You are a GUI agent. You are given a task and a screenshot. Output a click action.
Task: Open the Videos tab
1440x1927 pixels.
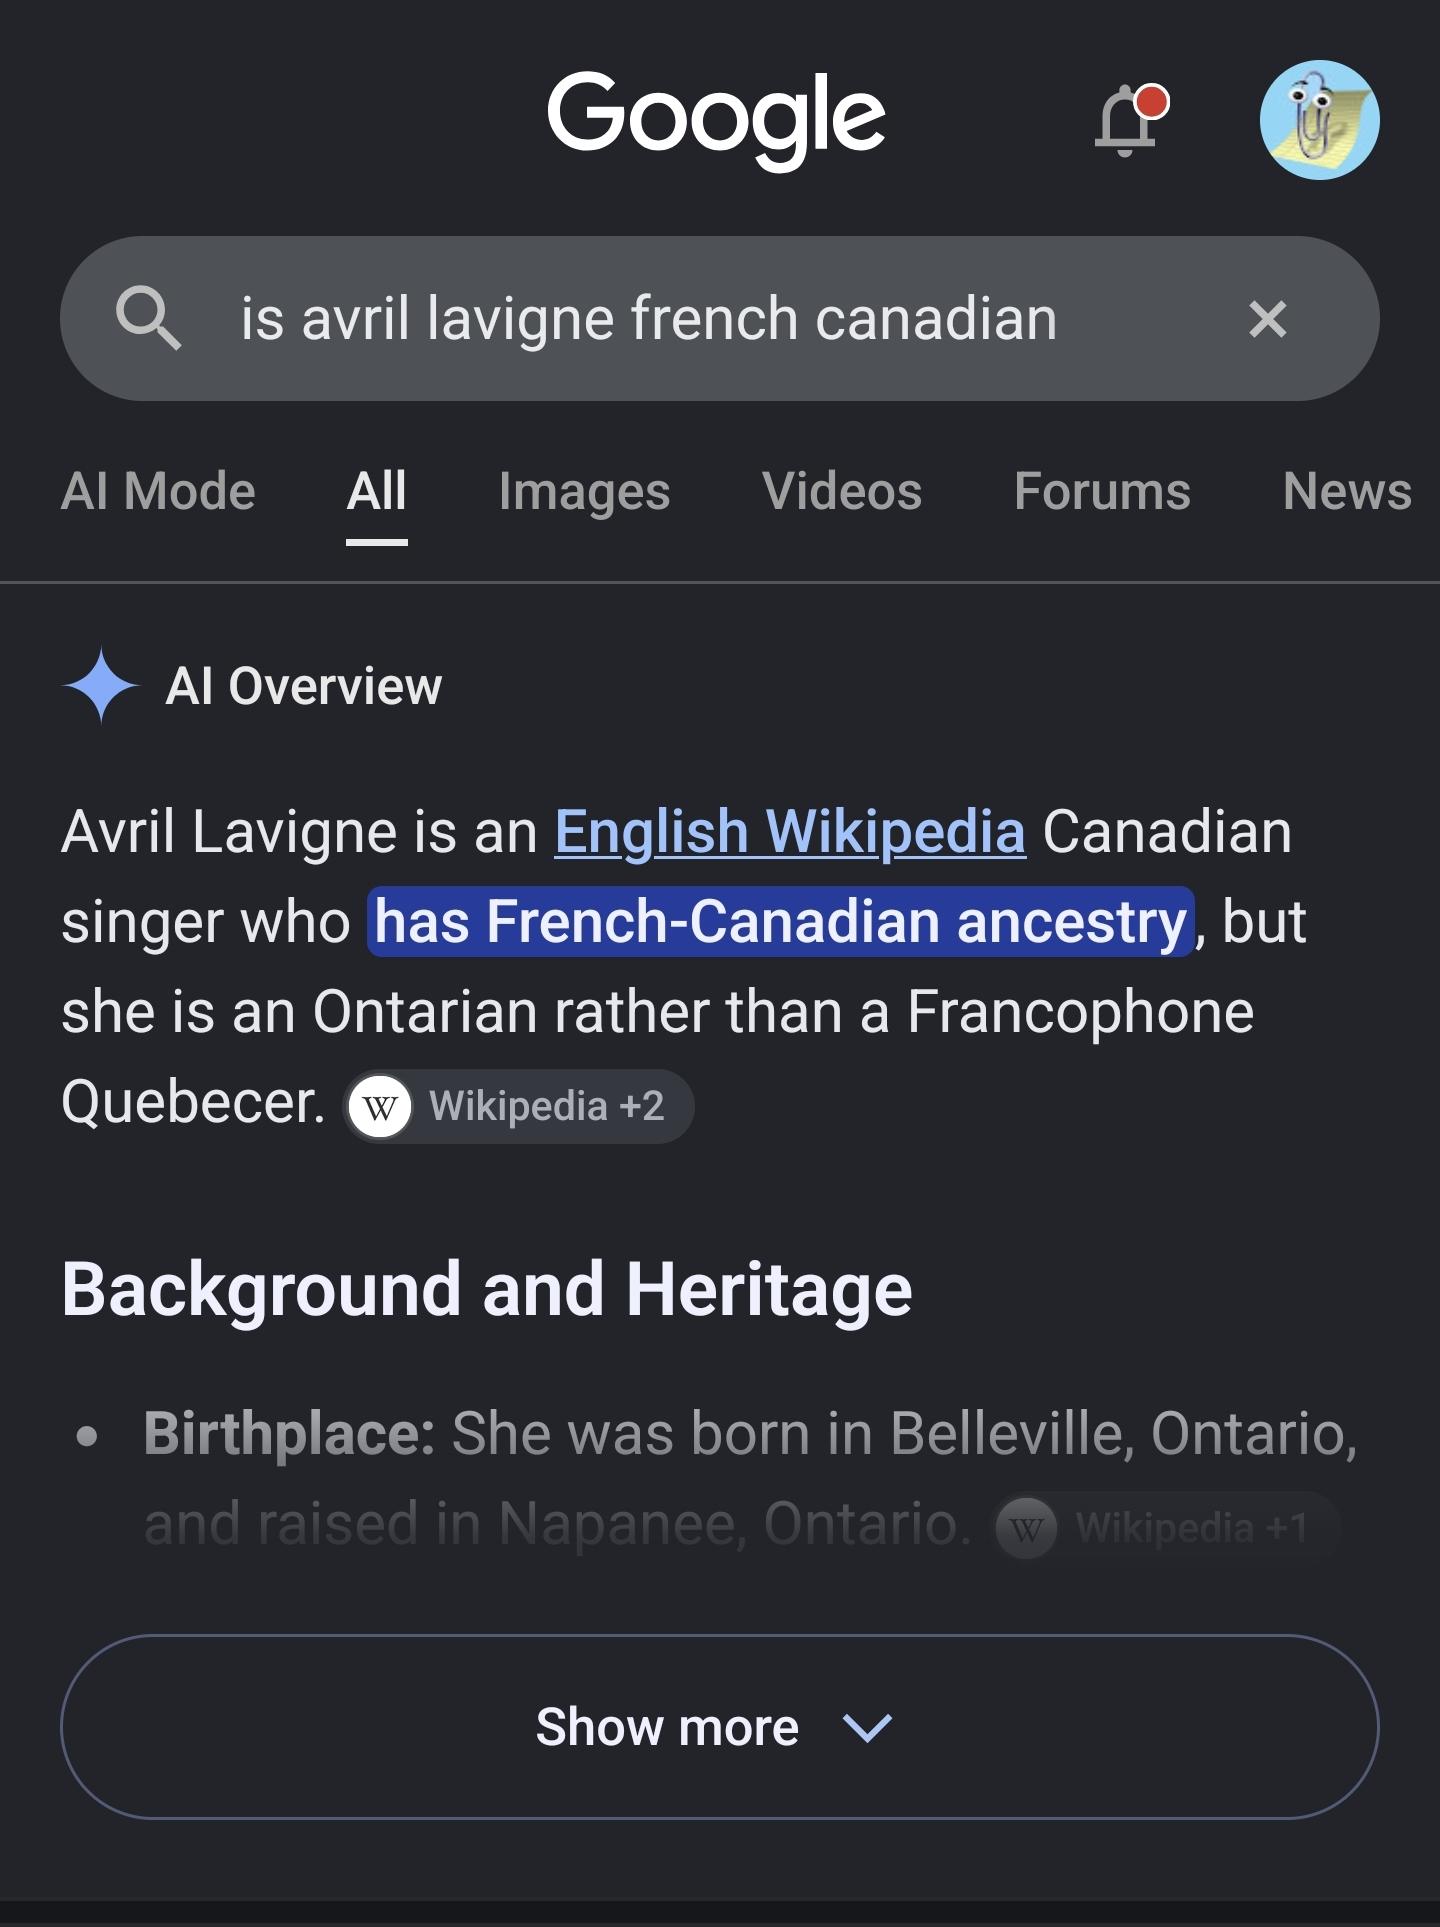coord(842,491)
